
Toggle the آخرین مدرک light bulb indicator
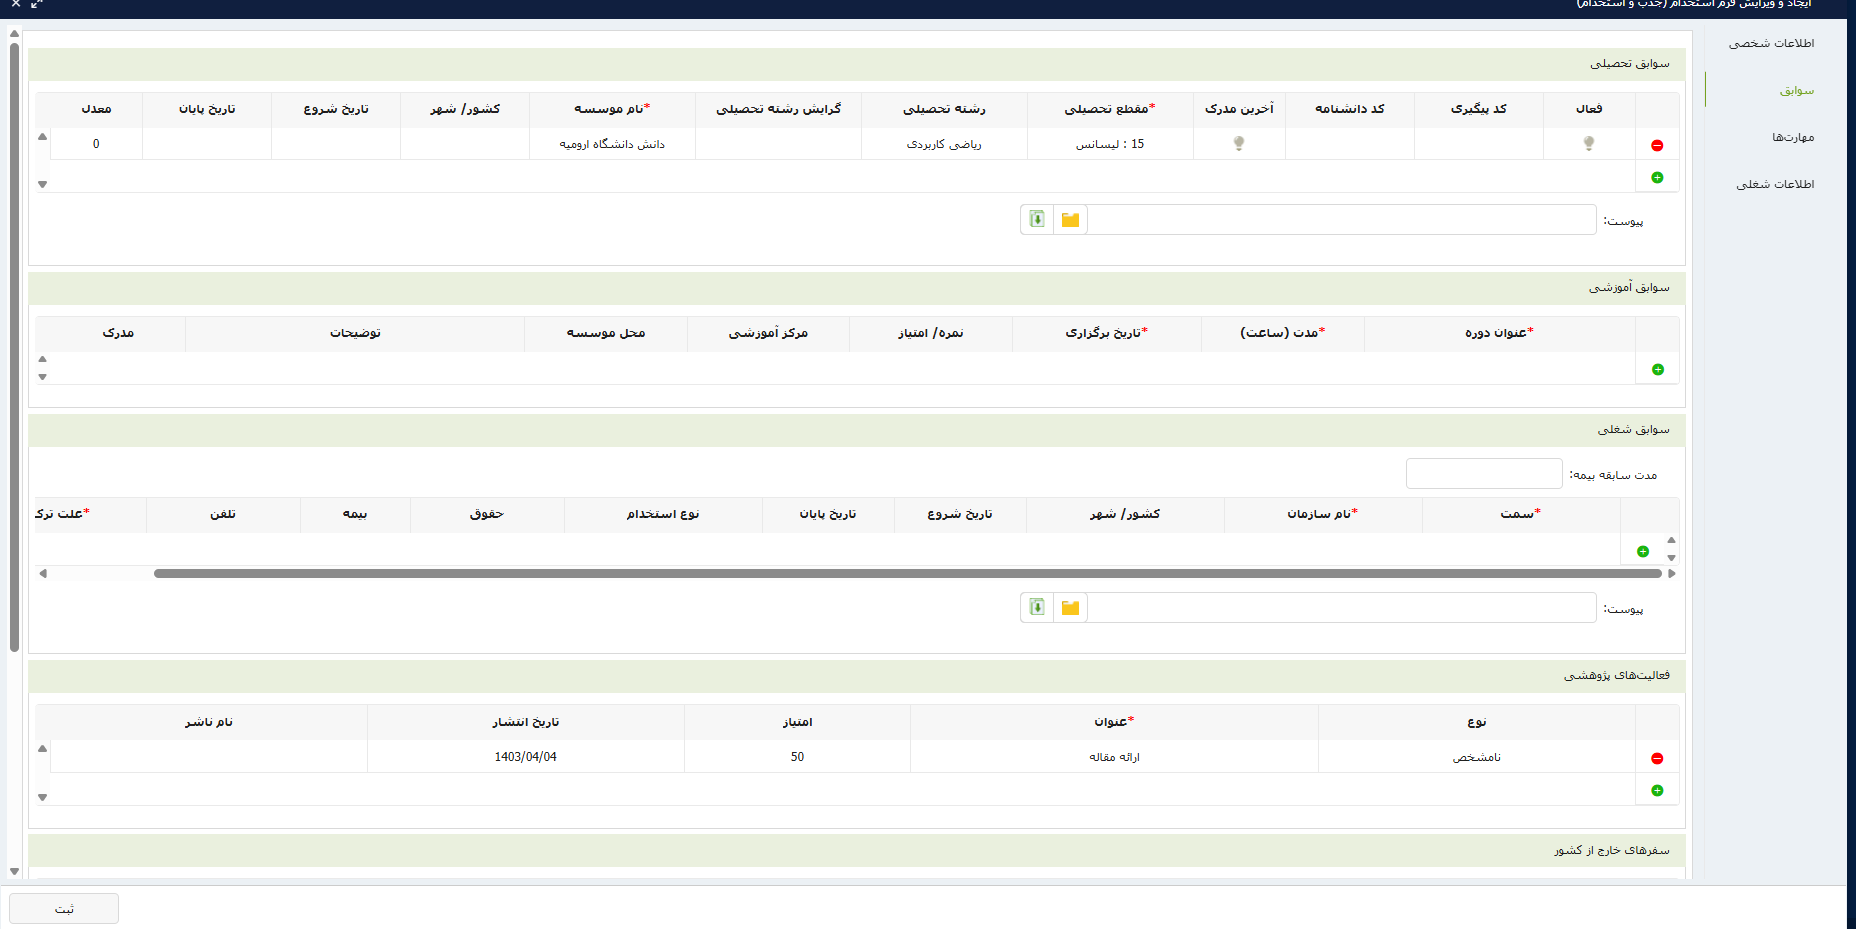pos(1239,144)
